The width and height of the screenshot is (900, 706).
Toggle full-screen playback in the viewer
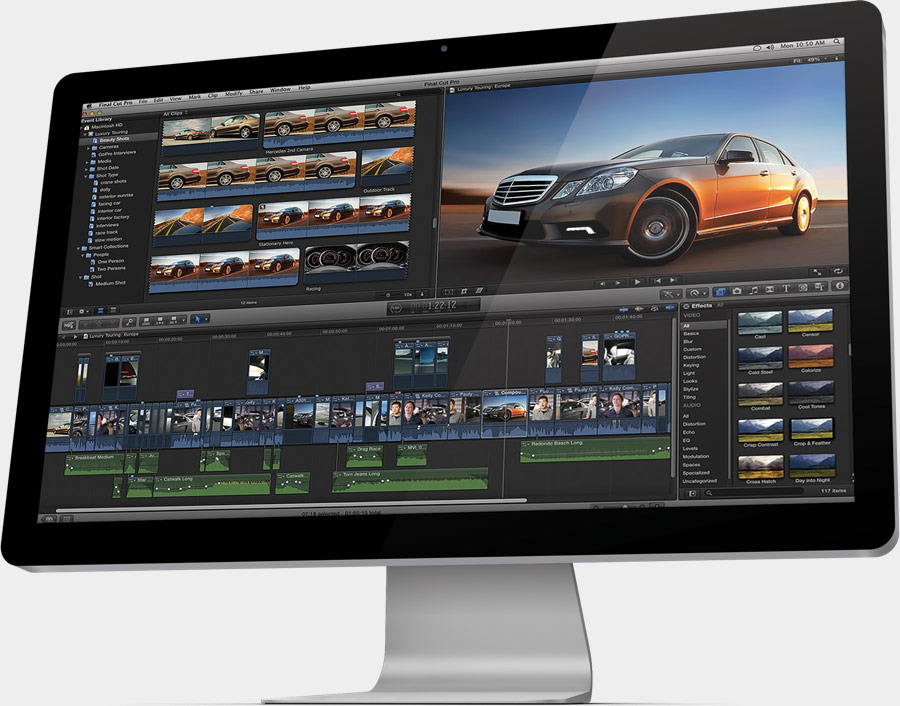817,272
